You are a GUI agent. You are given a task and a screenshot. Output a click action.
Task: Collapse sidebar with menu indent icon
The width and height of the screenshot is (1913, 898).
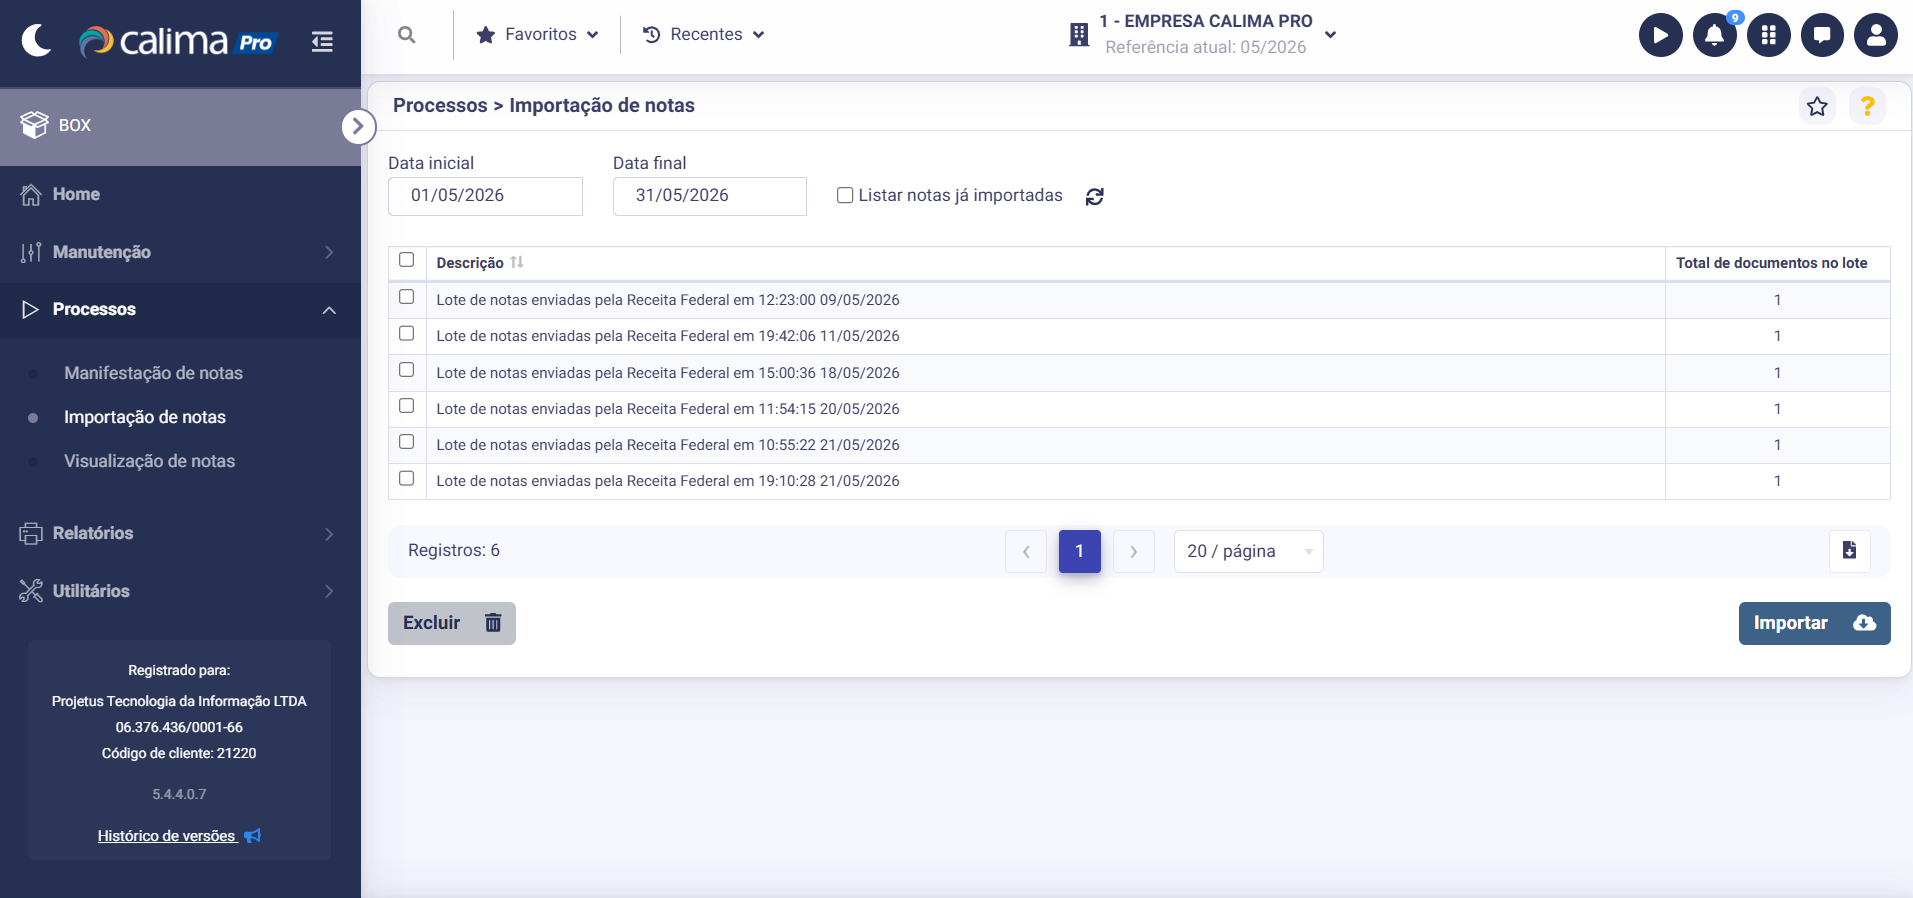tap(322, 42)
